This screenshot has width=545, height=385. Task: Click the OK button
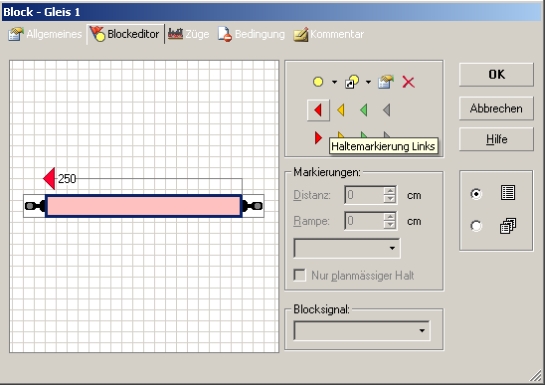(496, 74)
